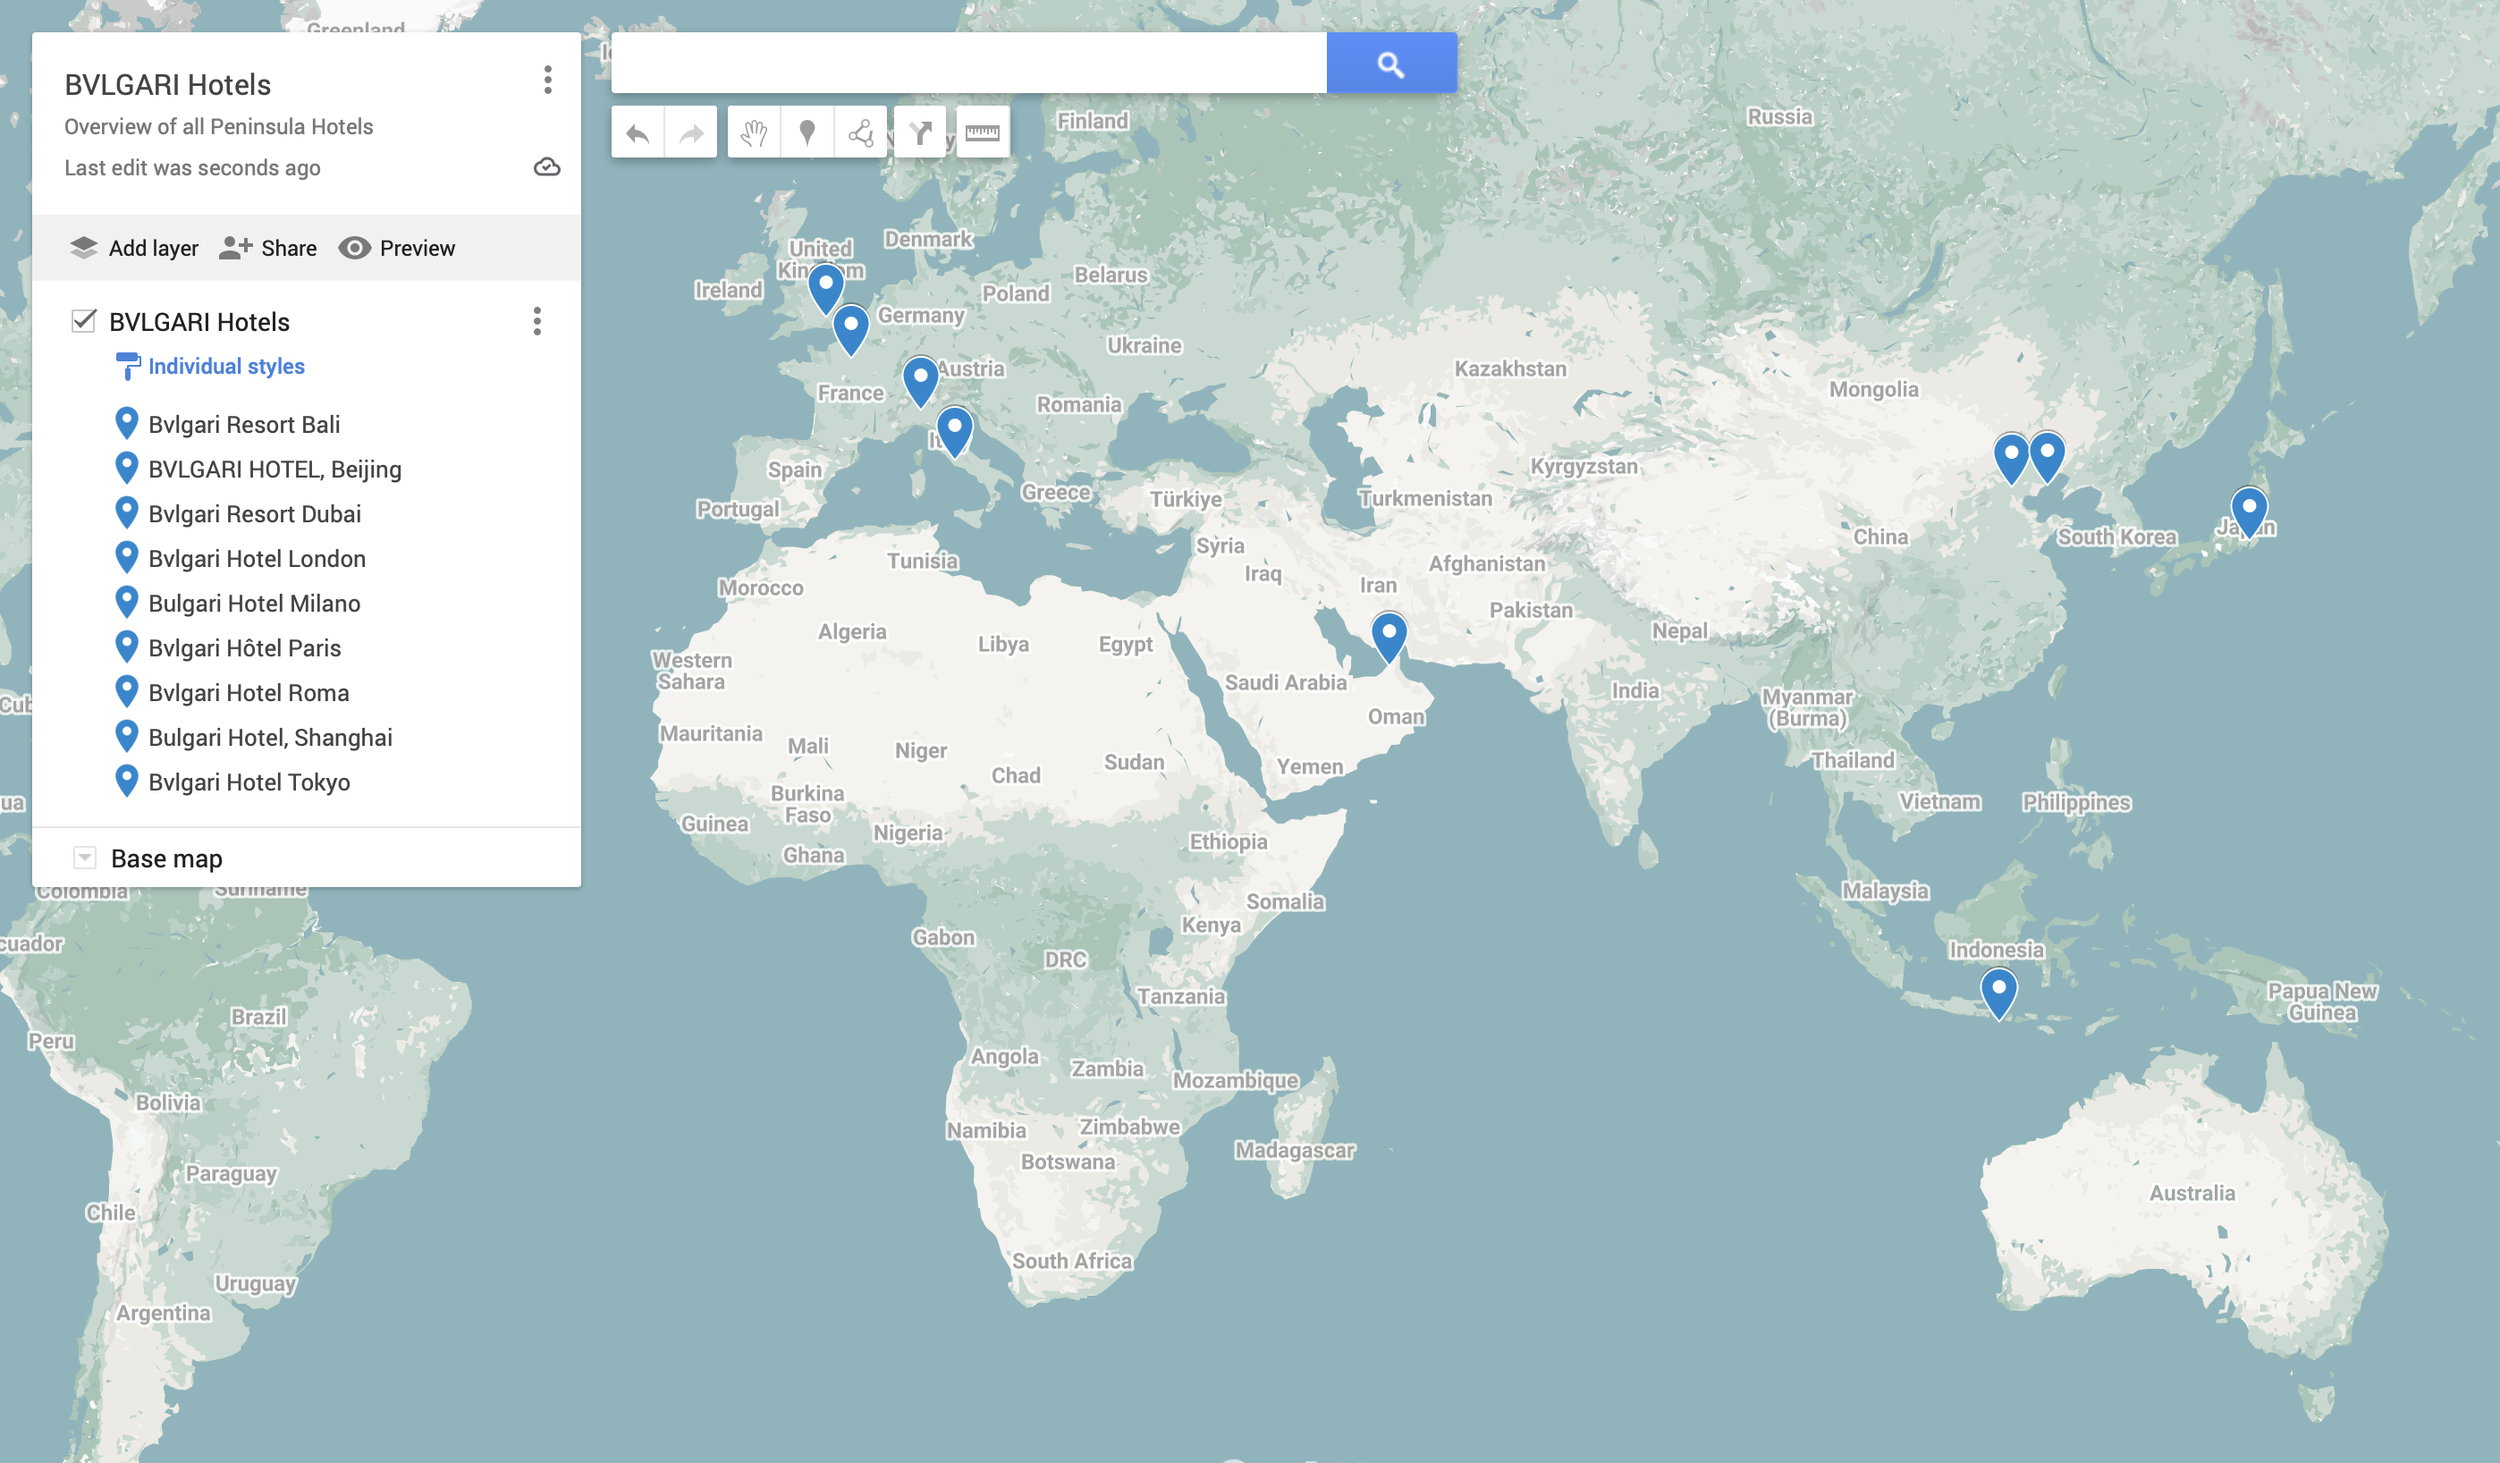The height and width of the screenshot is (1463, 2500).
Task: Select Bvlgari Hotel London in list
Action: [257, 558]
